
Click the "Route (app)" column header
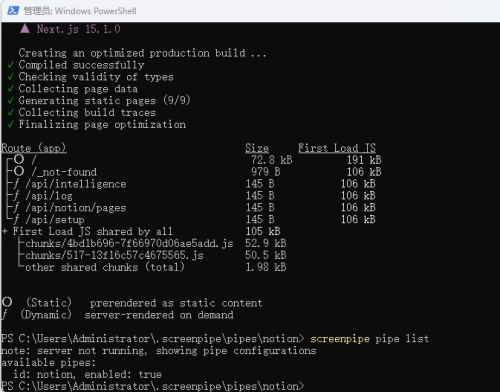pyautogui.click(x=34, y=148)
